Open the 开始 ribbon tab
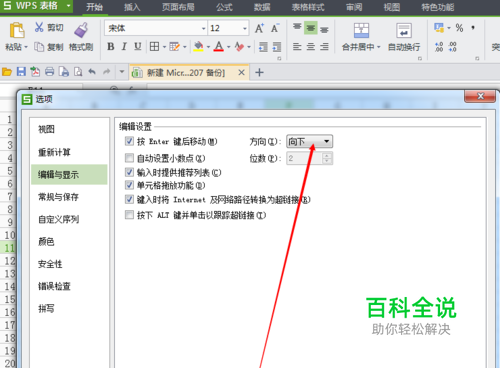This screenshot has height=368, width=500. (x=94, y=7)
